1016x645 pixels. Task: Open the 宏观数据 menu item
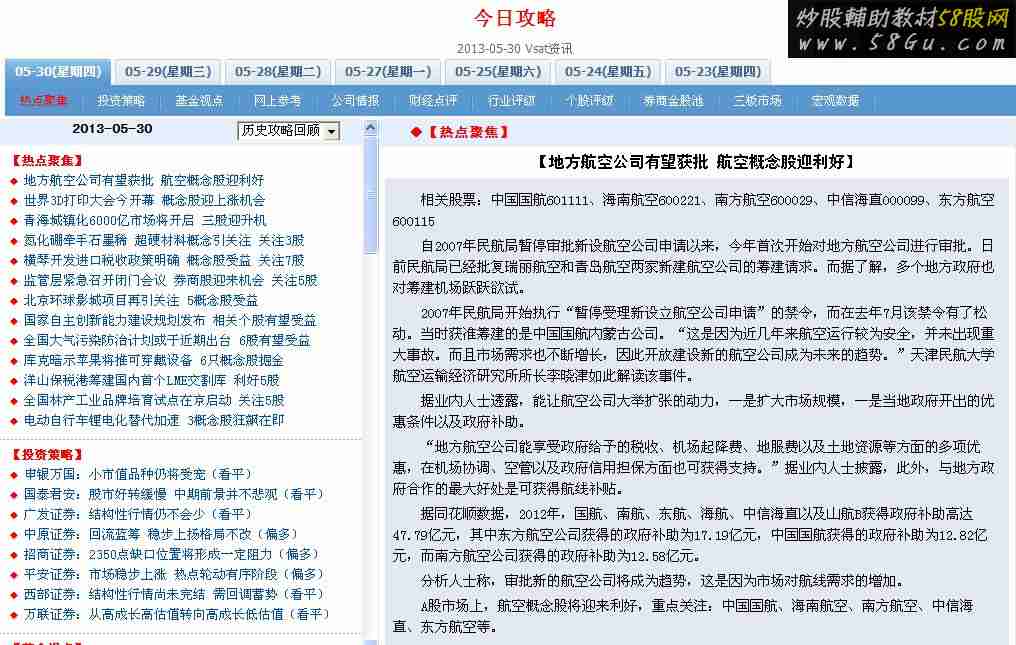coord(835,100)
